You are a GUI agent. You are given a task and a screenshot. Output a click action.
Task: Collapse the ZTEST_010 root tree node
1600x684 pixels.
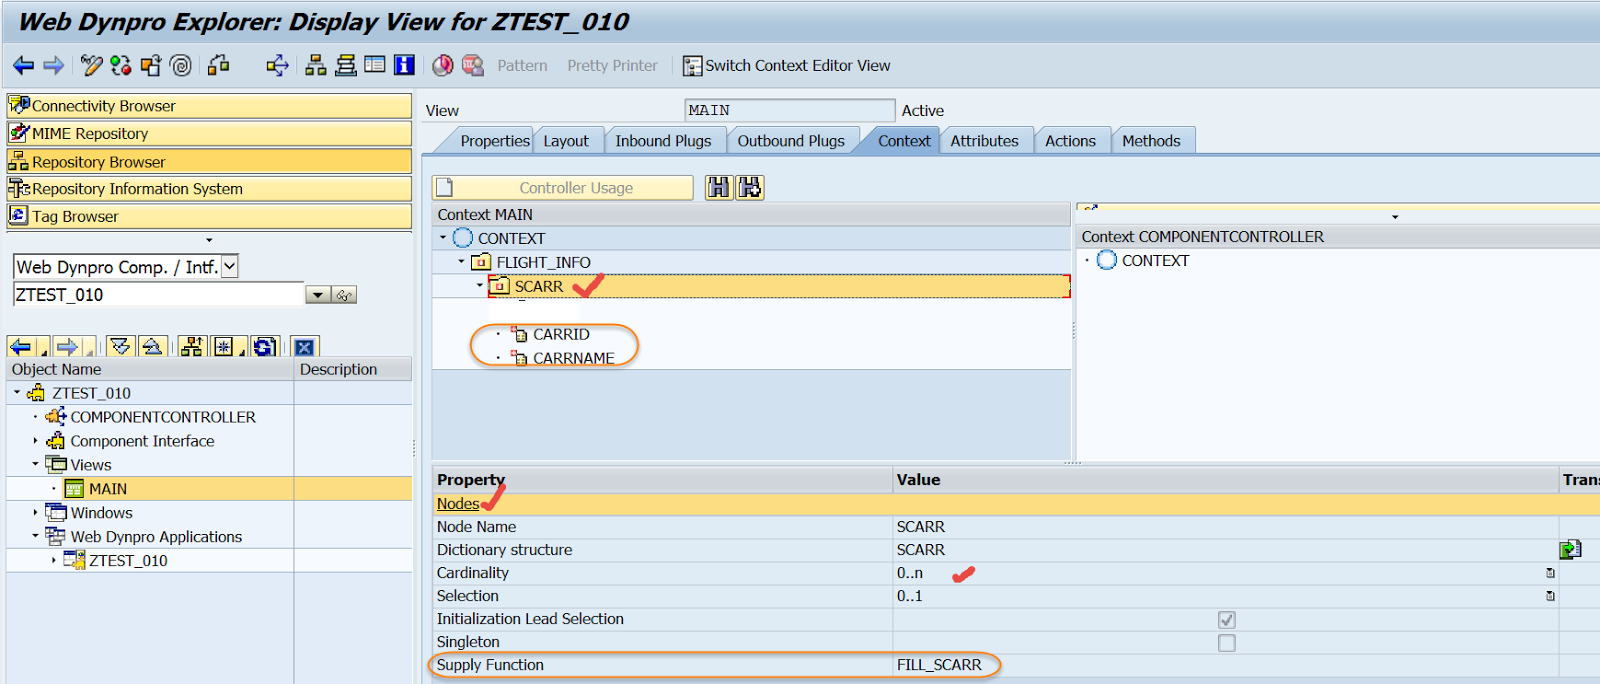[17, 393]
